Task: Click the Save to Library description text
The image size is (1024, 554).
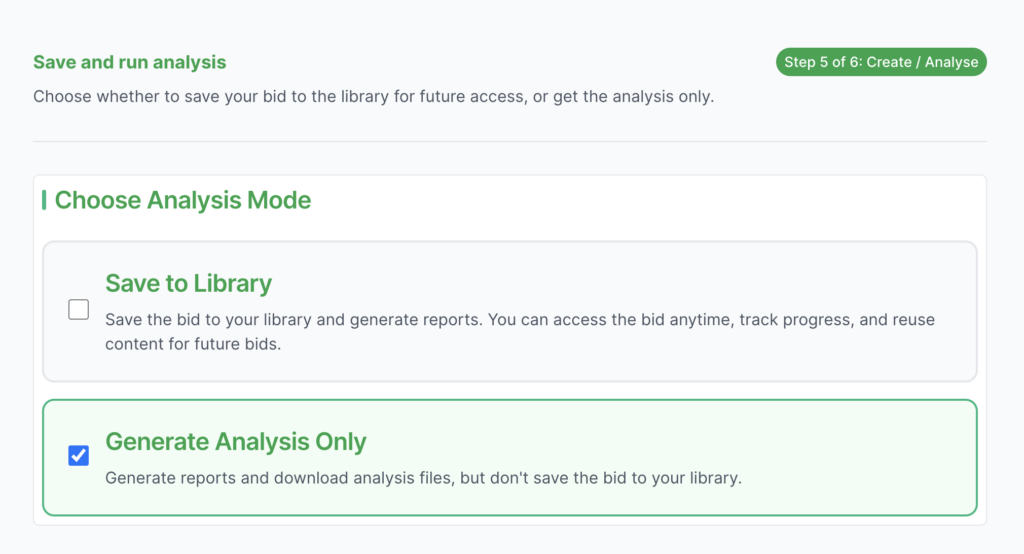Action: pos(520,331)
